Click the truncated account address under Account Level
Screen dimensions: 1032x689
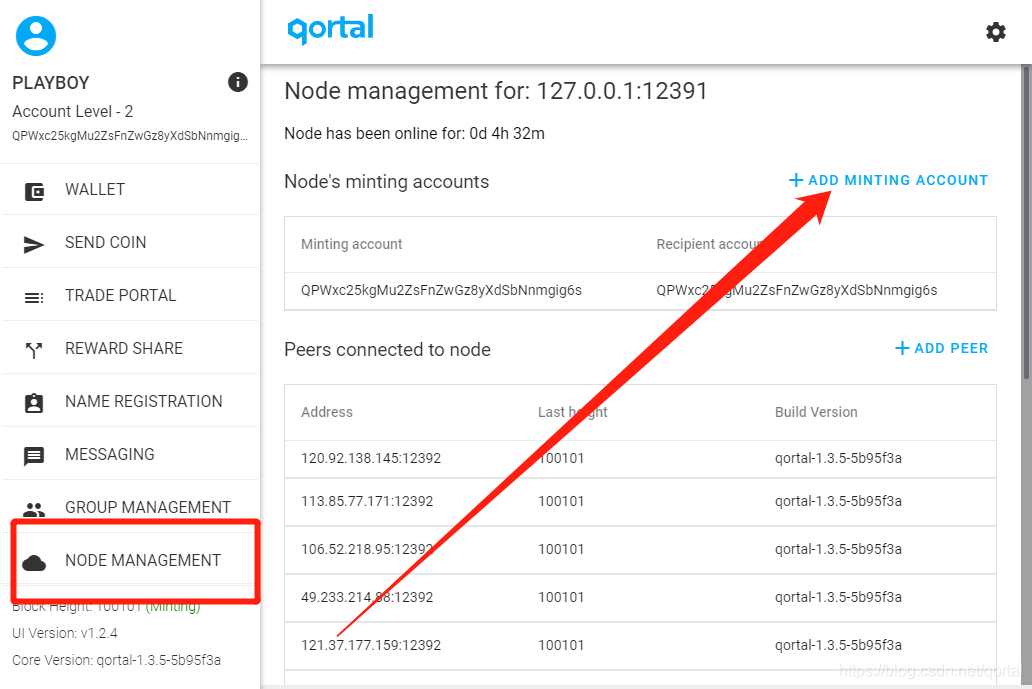click(130, 136)
